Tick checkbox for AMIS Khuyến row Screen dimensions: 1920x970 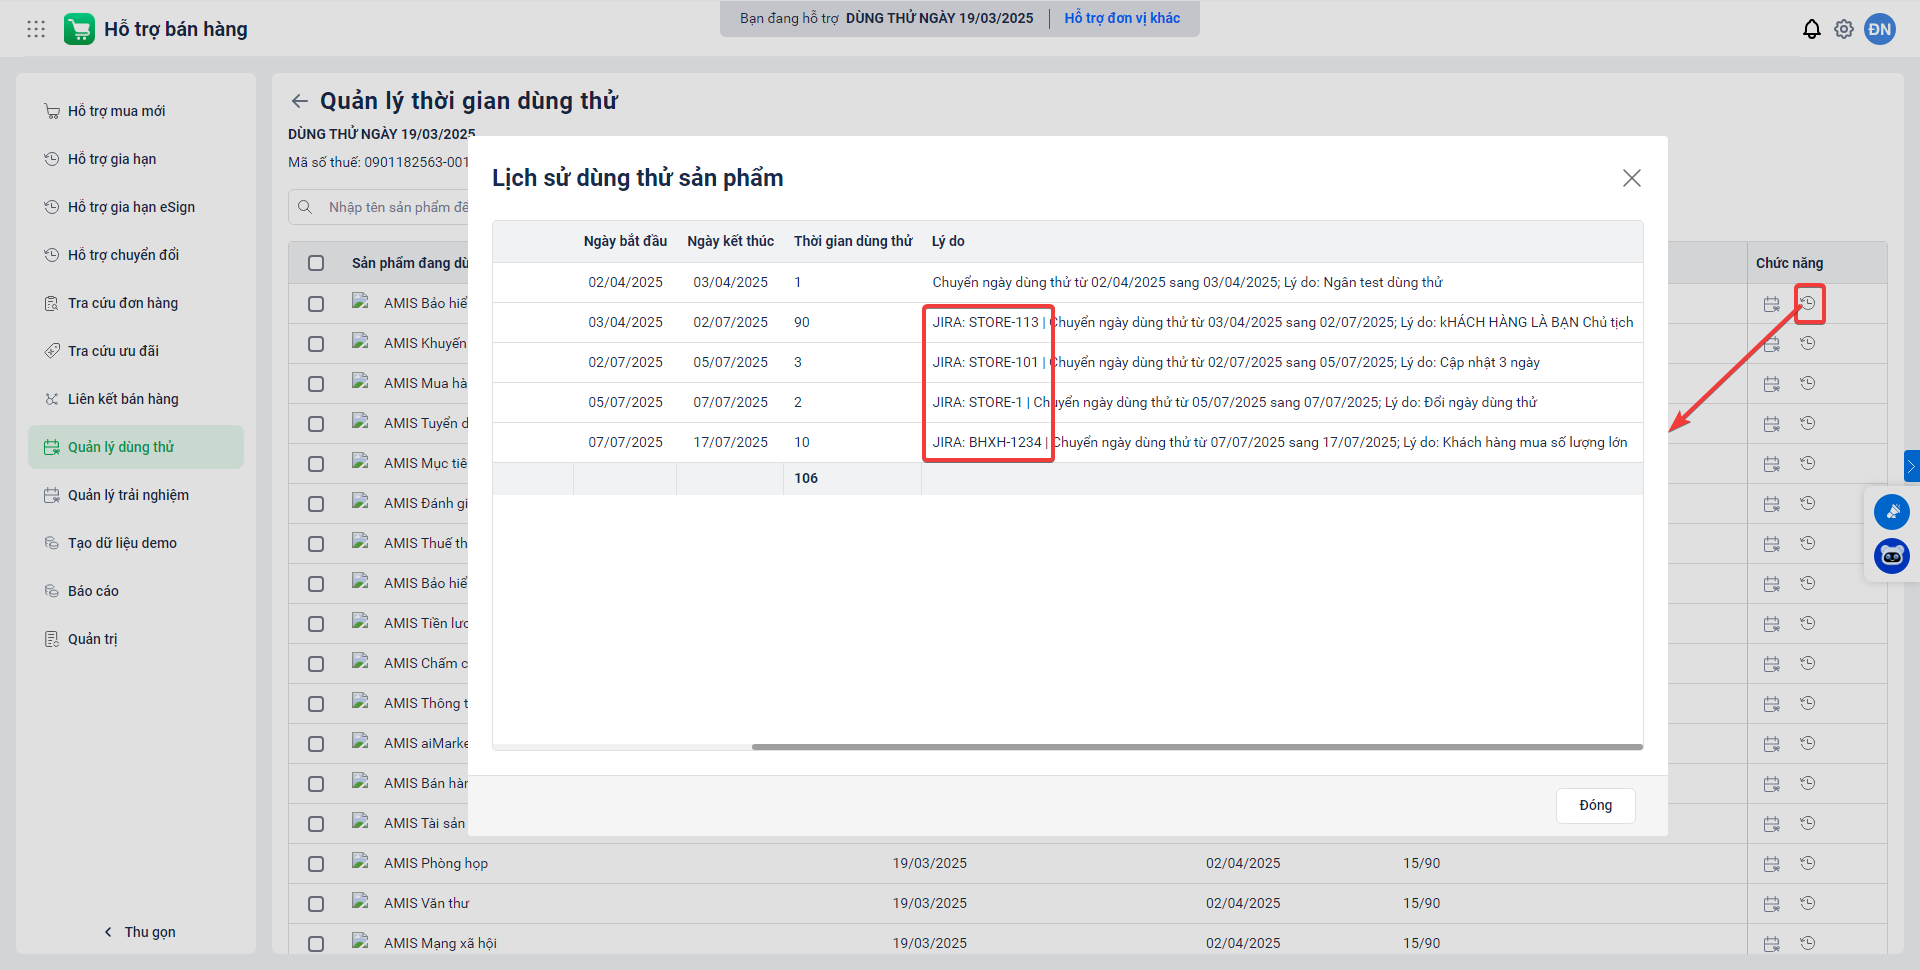click(x=316, y=344)
